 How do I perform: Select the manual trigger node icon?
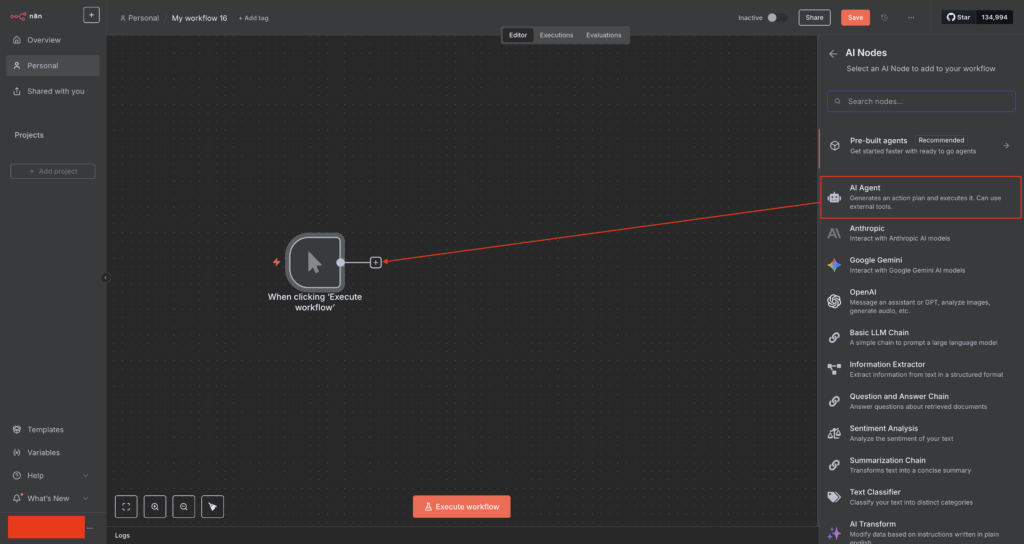tap(314, 262)
